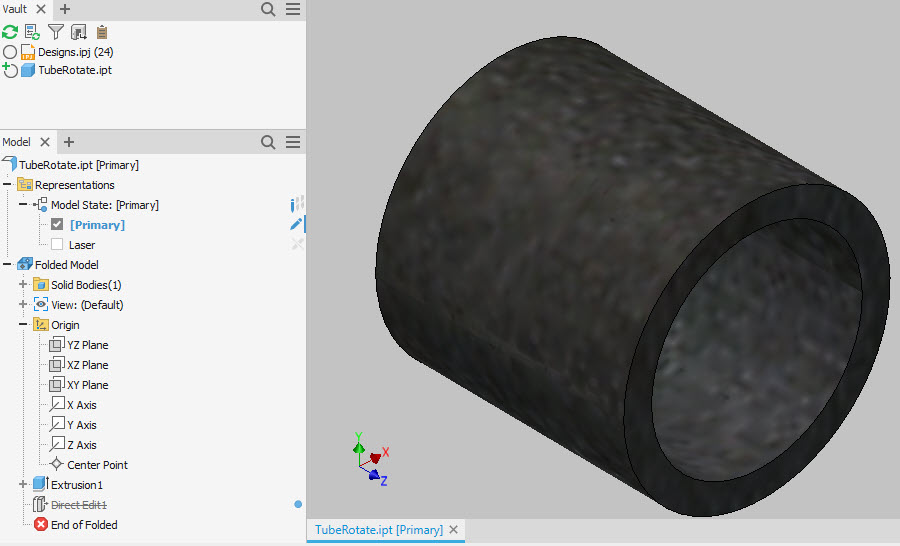
Task: Select the Designs.ipj (24) project file
Action: coord(75,52)
